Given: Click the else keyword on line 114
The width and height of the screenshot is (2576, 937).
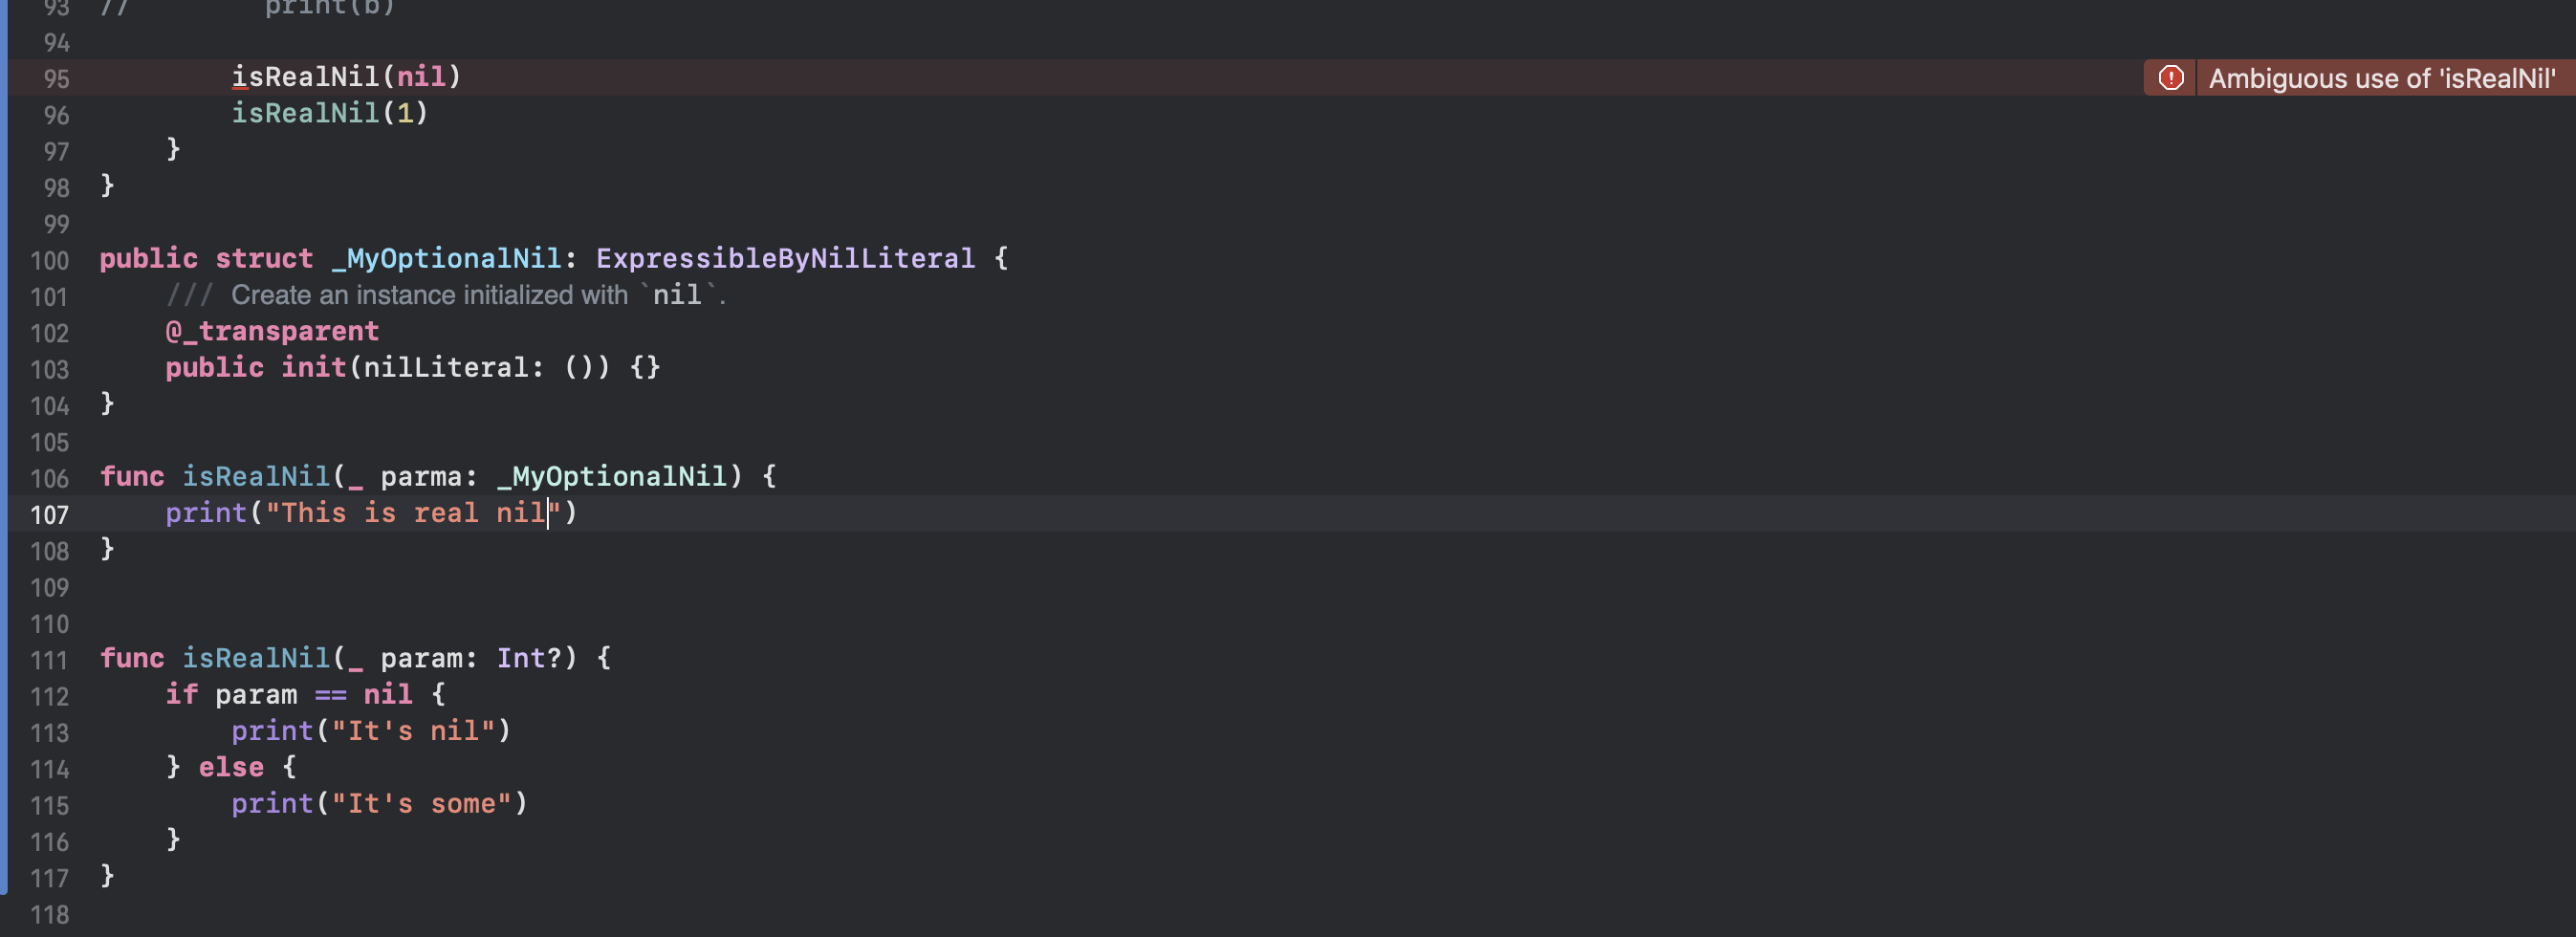Looking at the screenshot, I should pos(231,767).
